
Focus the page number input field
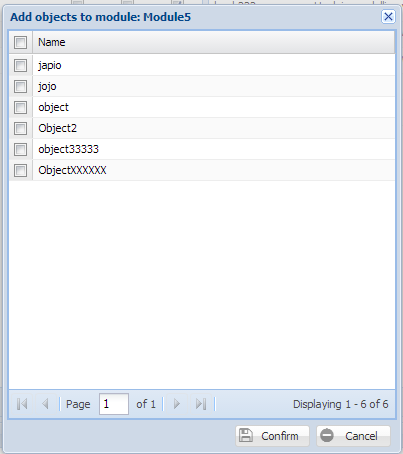click(114, 404)
